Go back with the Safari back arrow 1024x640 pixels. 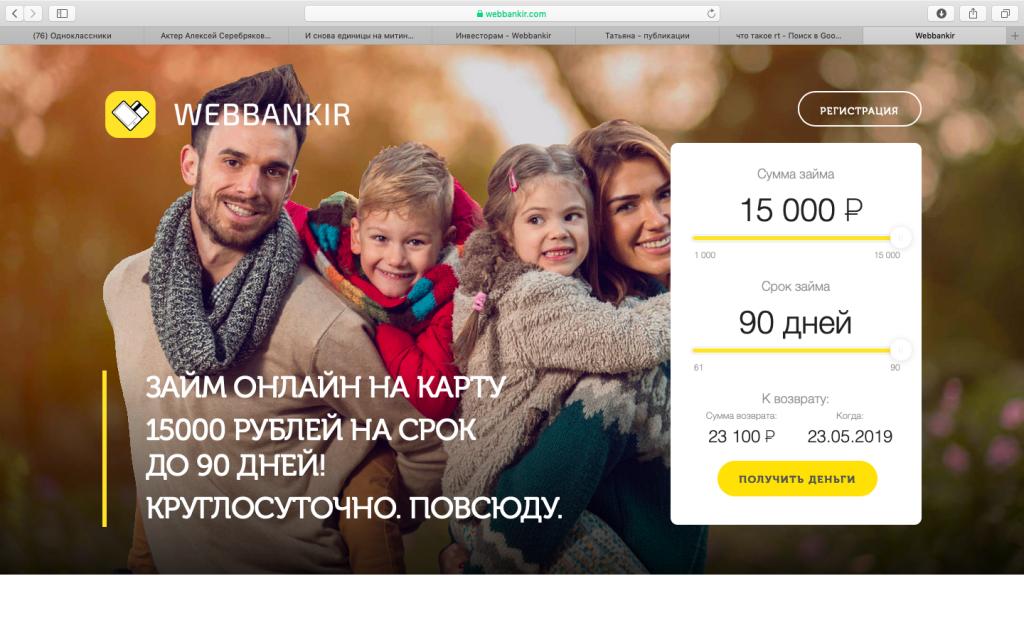[14, 13]
